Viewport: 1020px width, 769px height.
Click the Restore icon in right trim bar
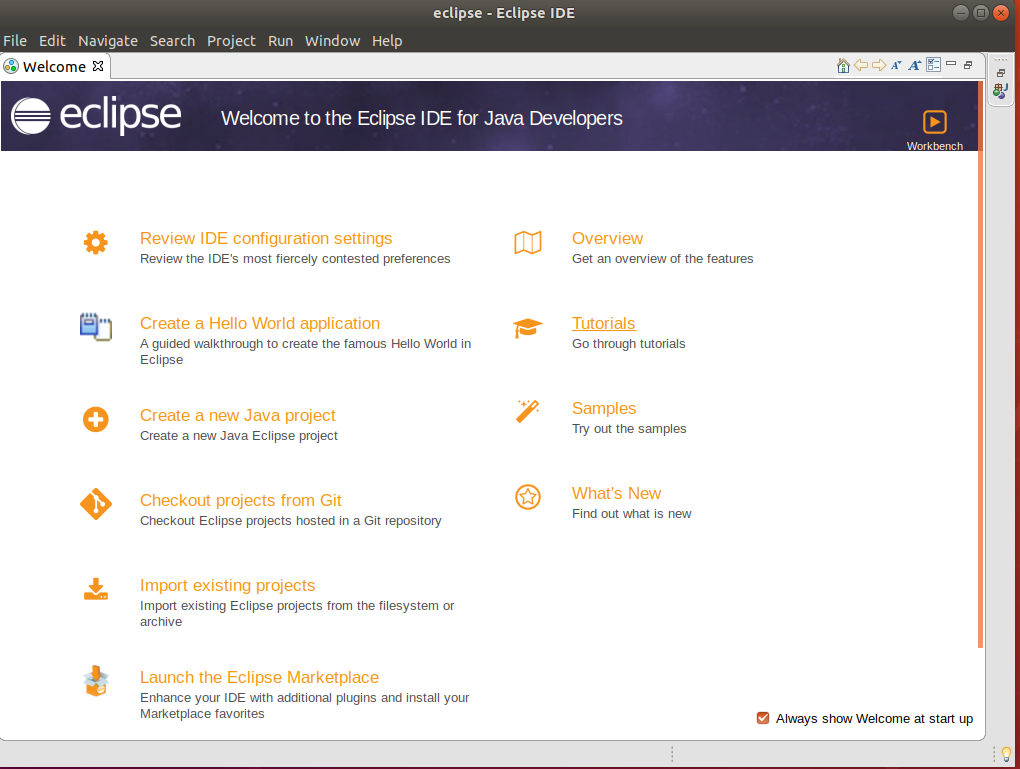pos(1000,73)
